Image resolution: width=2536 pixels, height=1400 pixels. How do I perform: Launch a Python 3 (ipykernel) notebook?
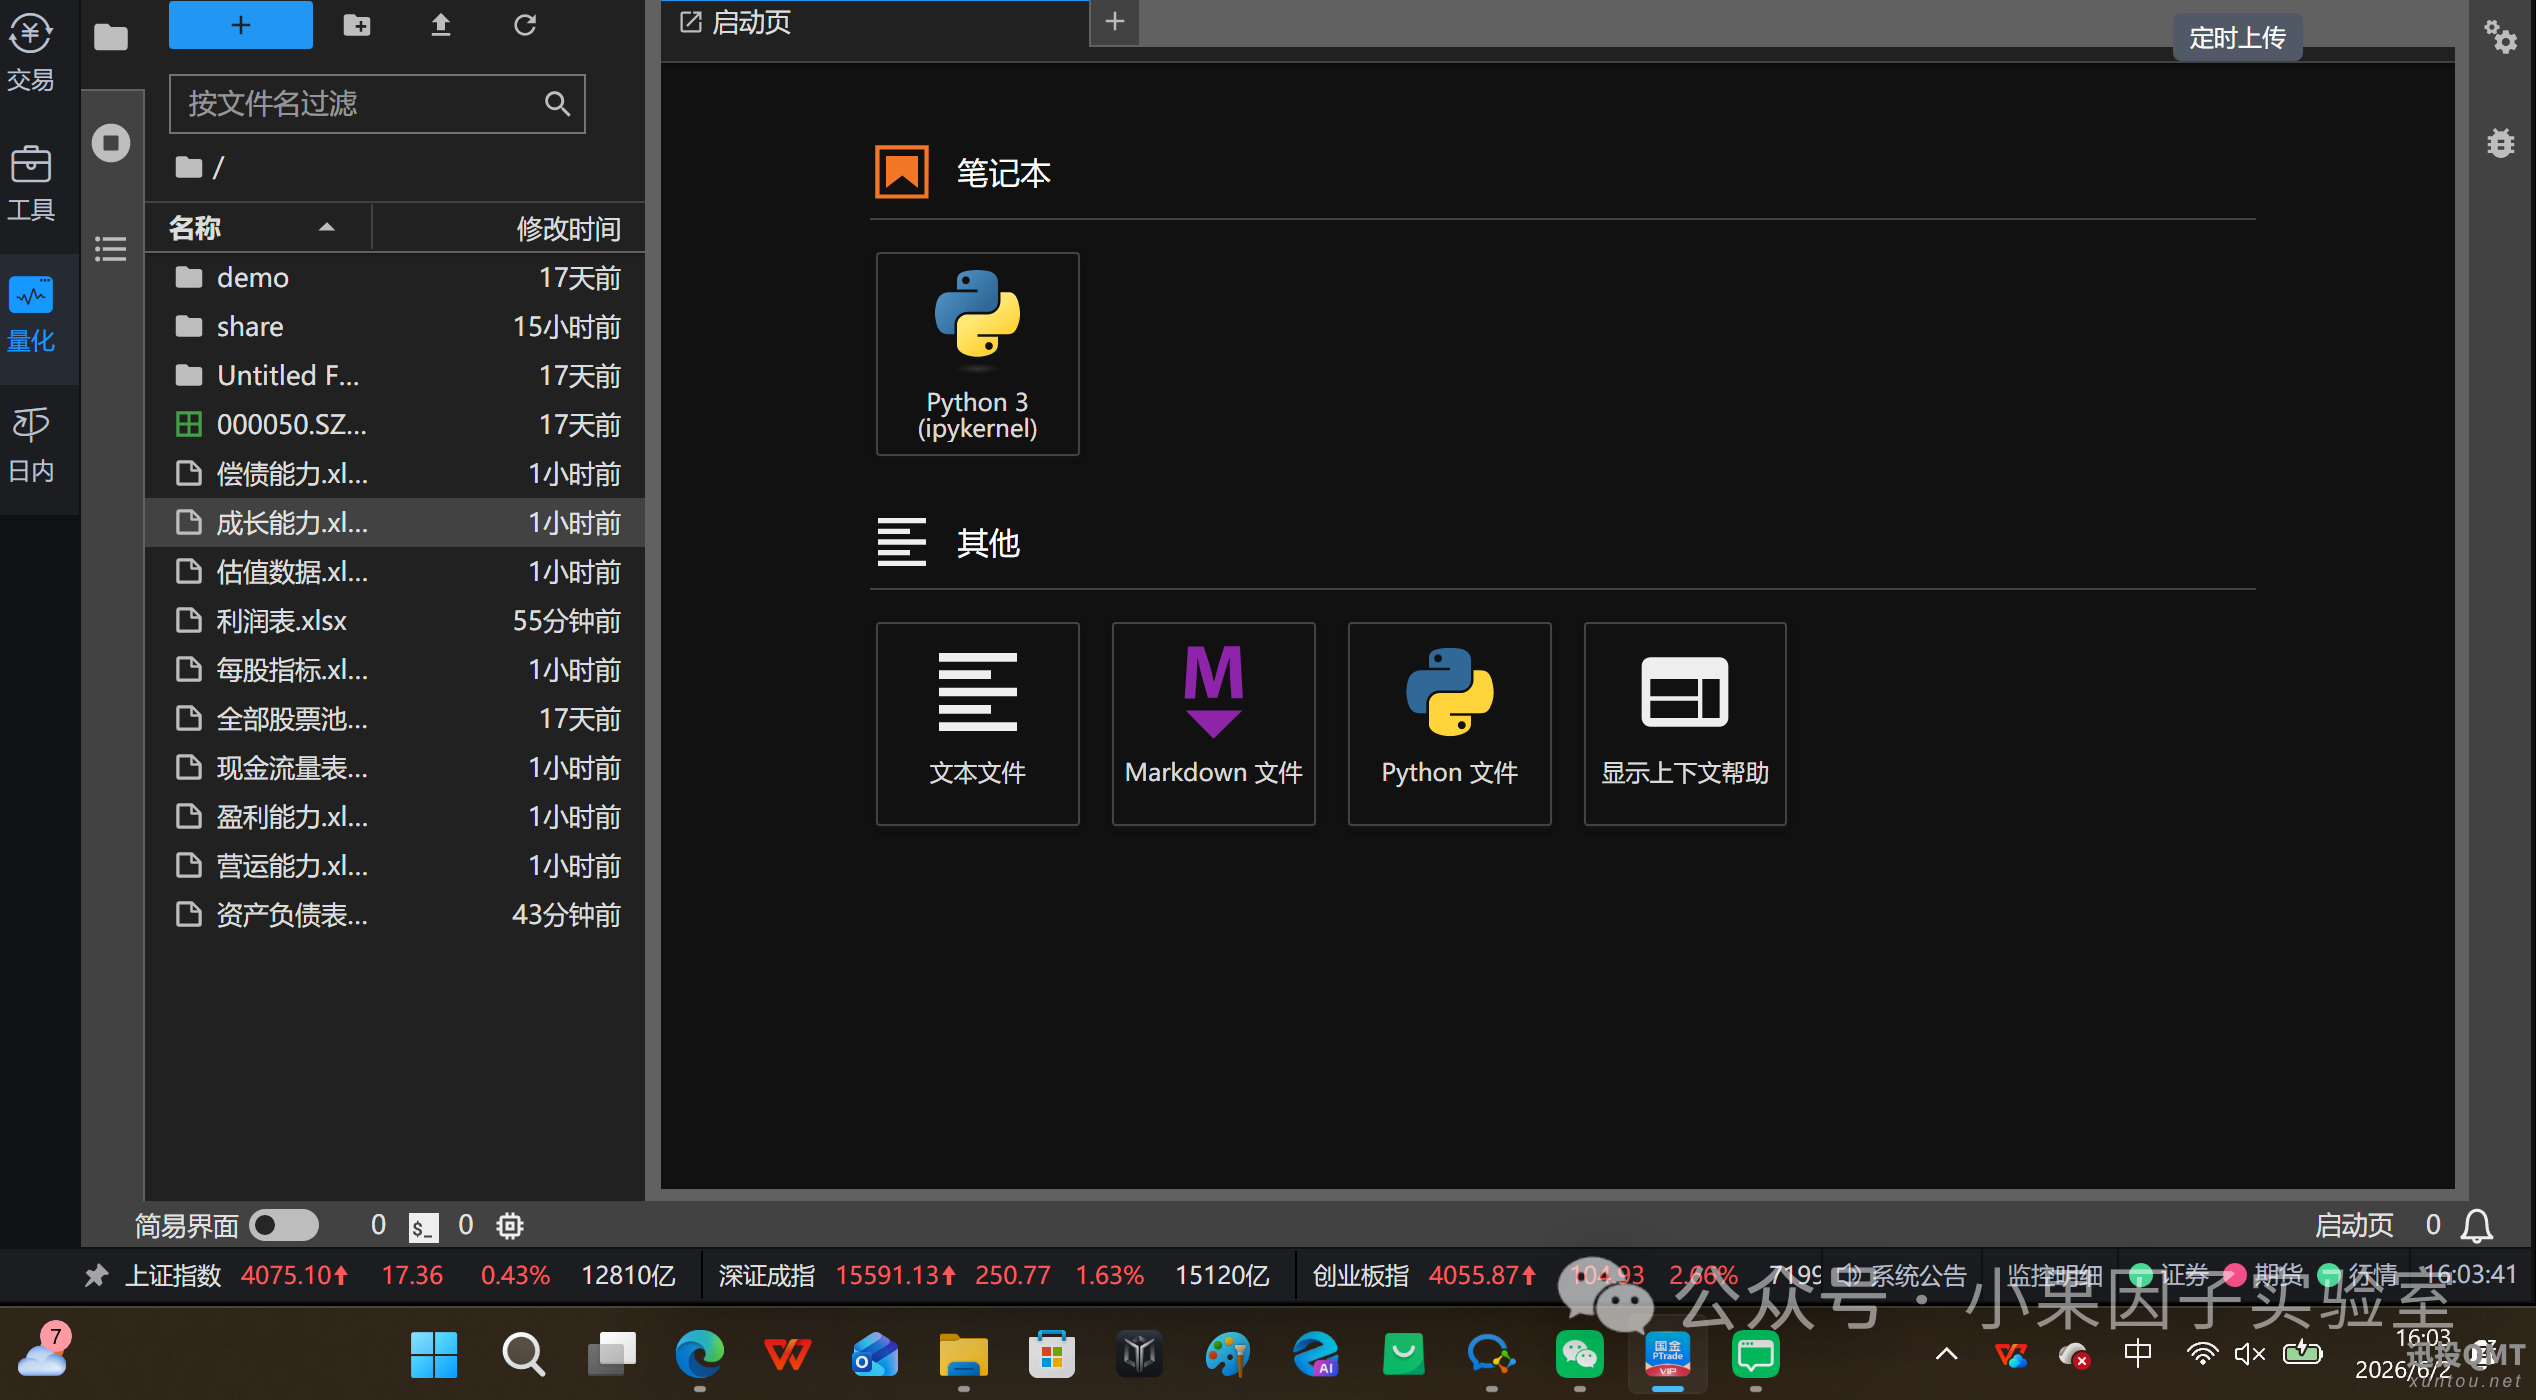pos(977,354)
